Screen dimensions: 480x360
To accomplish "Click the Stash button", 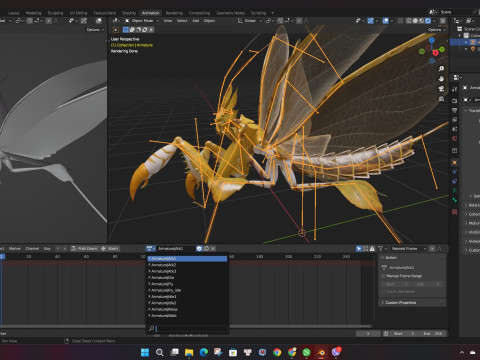I will coord(110,249).
